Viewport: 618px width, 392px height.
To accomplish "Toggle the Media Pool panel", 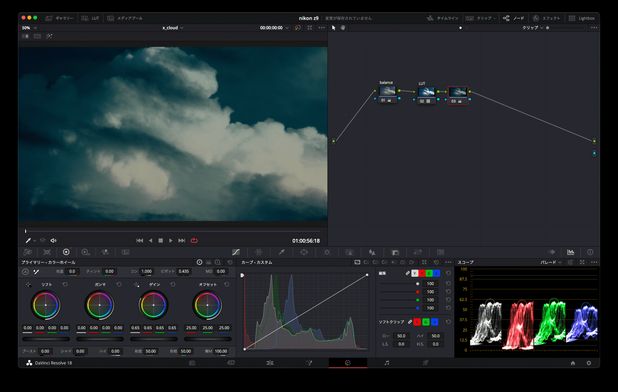I will (125, 18).
